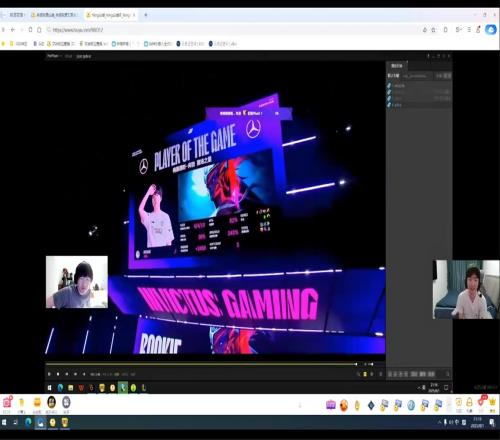Click the browser address bar URL
Viewport: 500px width, 440px height.
[x=78, y=30]
